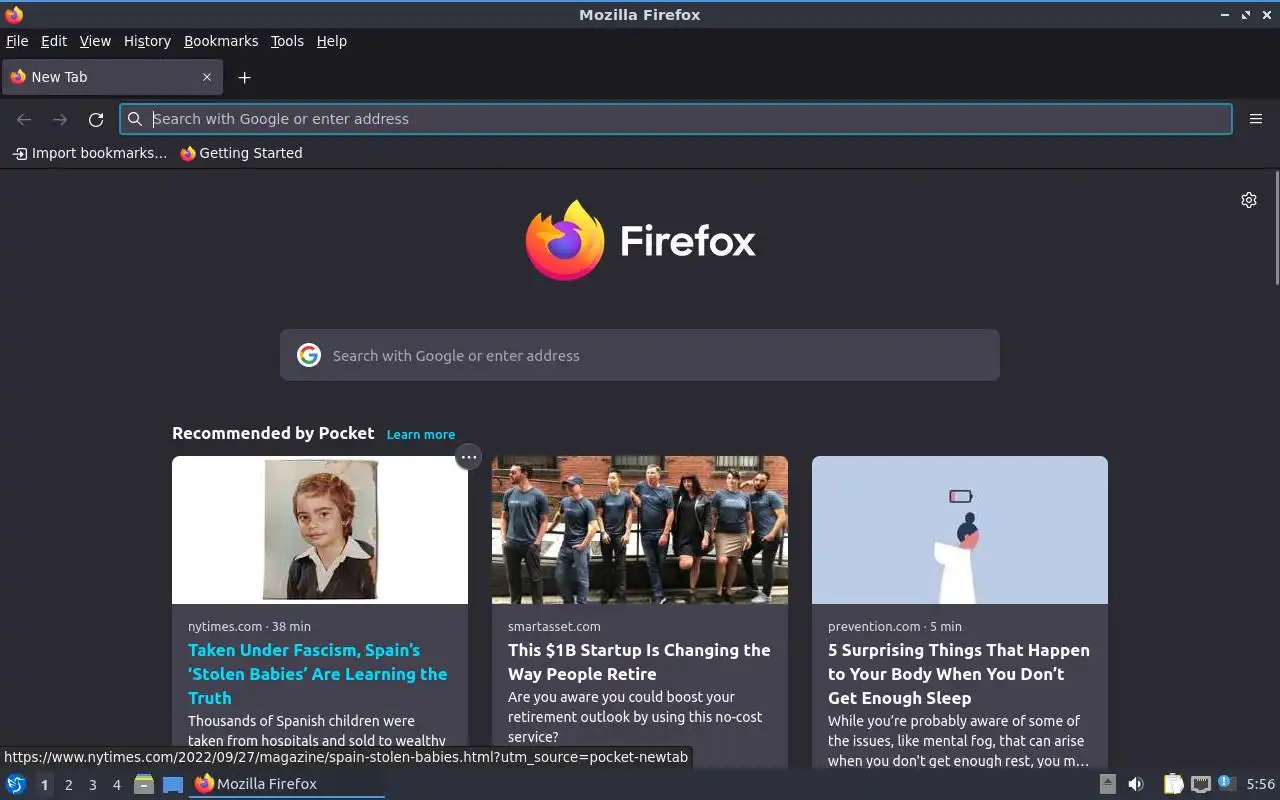Open the File menu

click(x=17, y=41)
